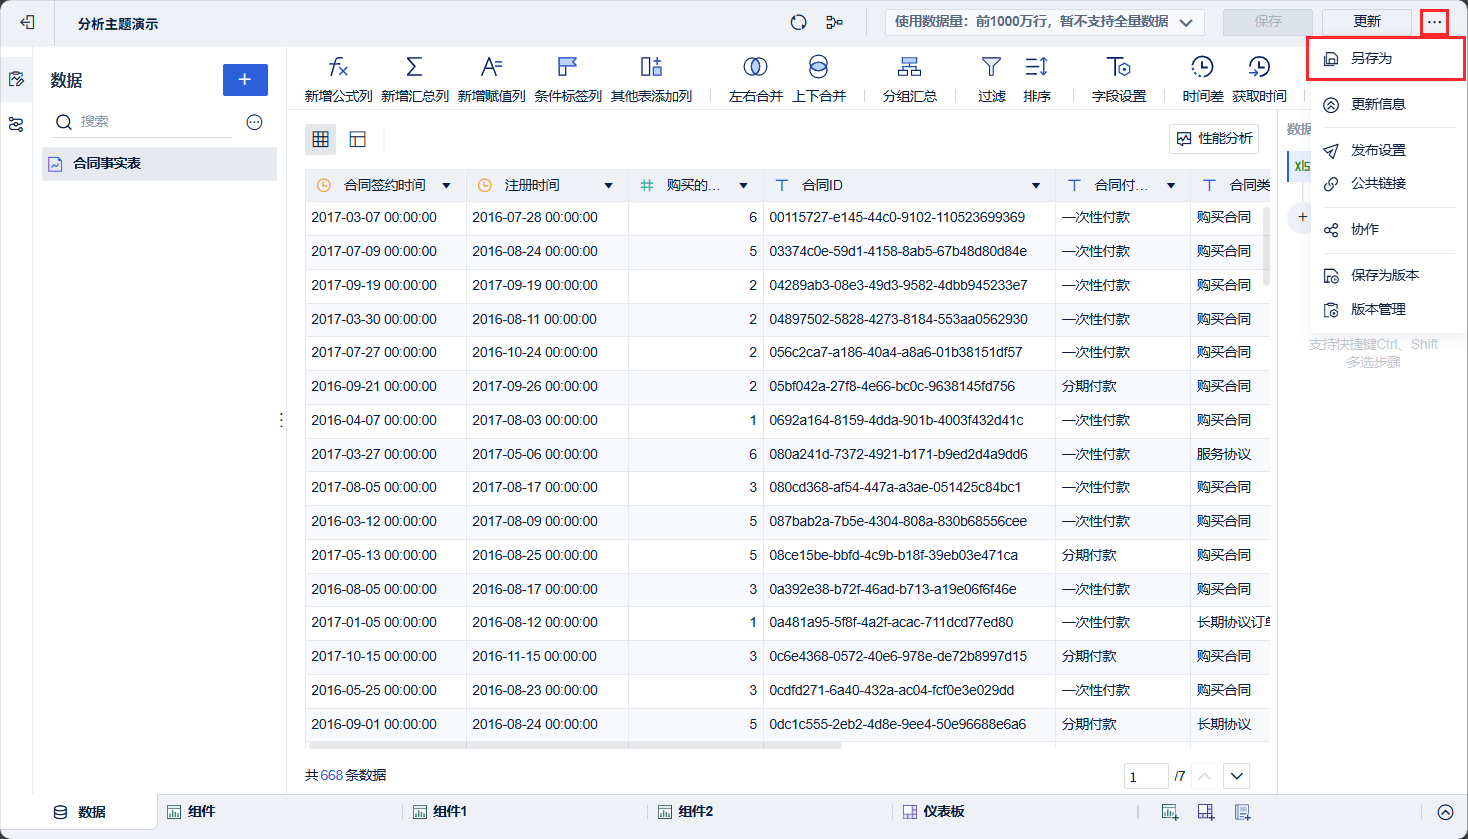
Task: Click the page number input box
Action: (x=1146, y=776)
